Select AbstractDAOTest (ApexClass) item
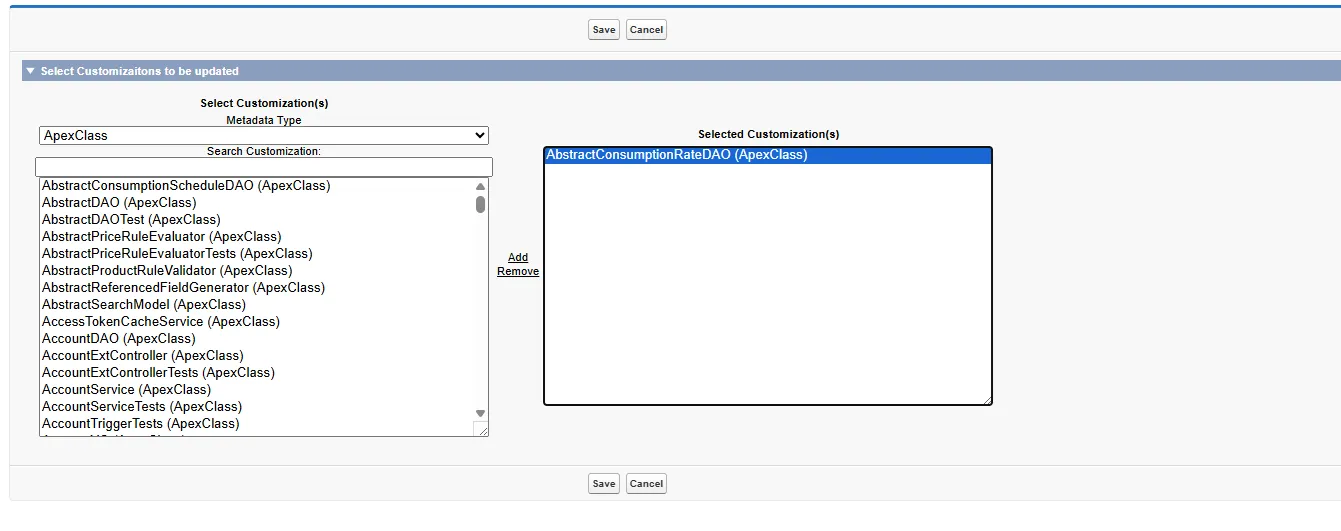The width and height of the screenshot is (1341, 531). click(x=131, y=219)
